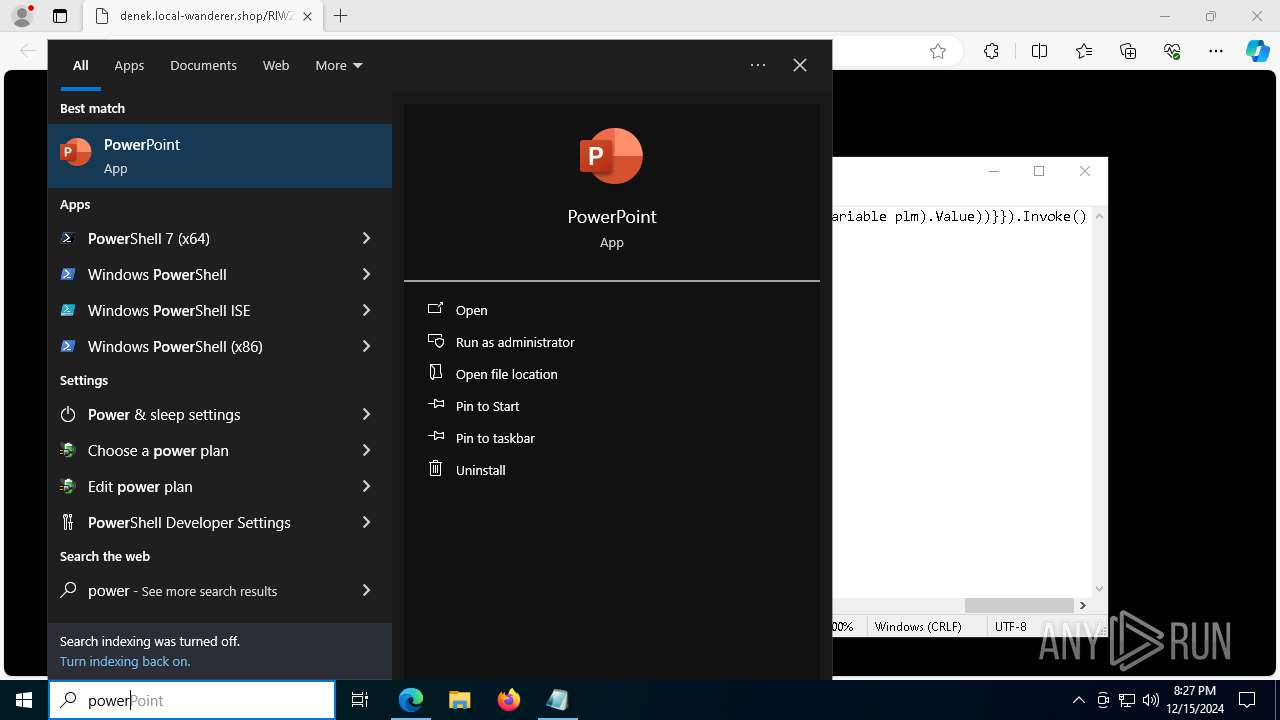The image size is (1280, 720).
Task: Click UTF-8 encoding in Notepad status bar
Action: [x=1011, y=626]
